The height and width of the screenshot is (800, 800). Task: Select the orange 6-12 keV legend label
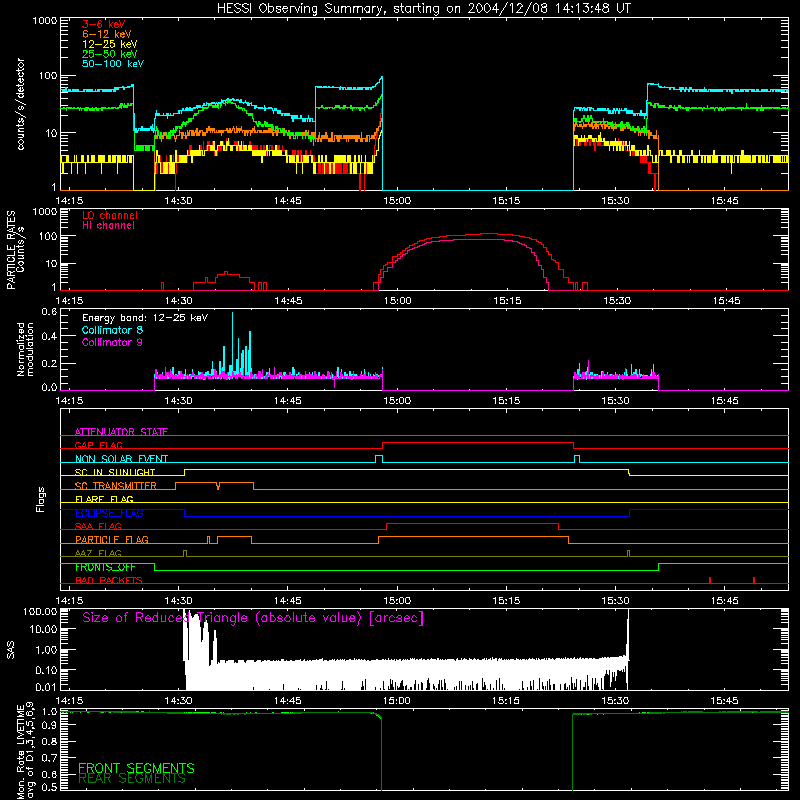[x=107, y=34]
